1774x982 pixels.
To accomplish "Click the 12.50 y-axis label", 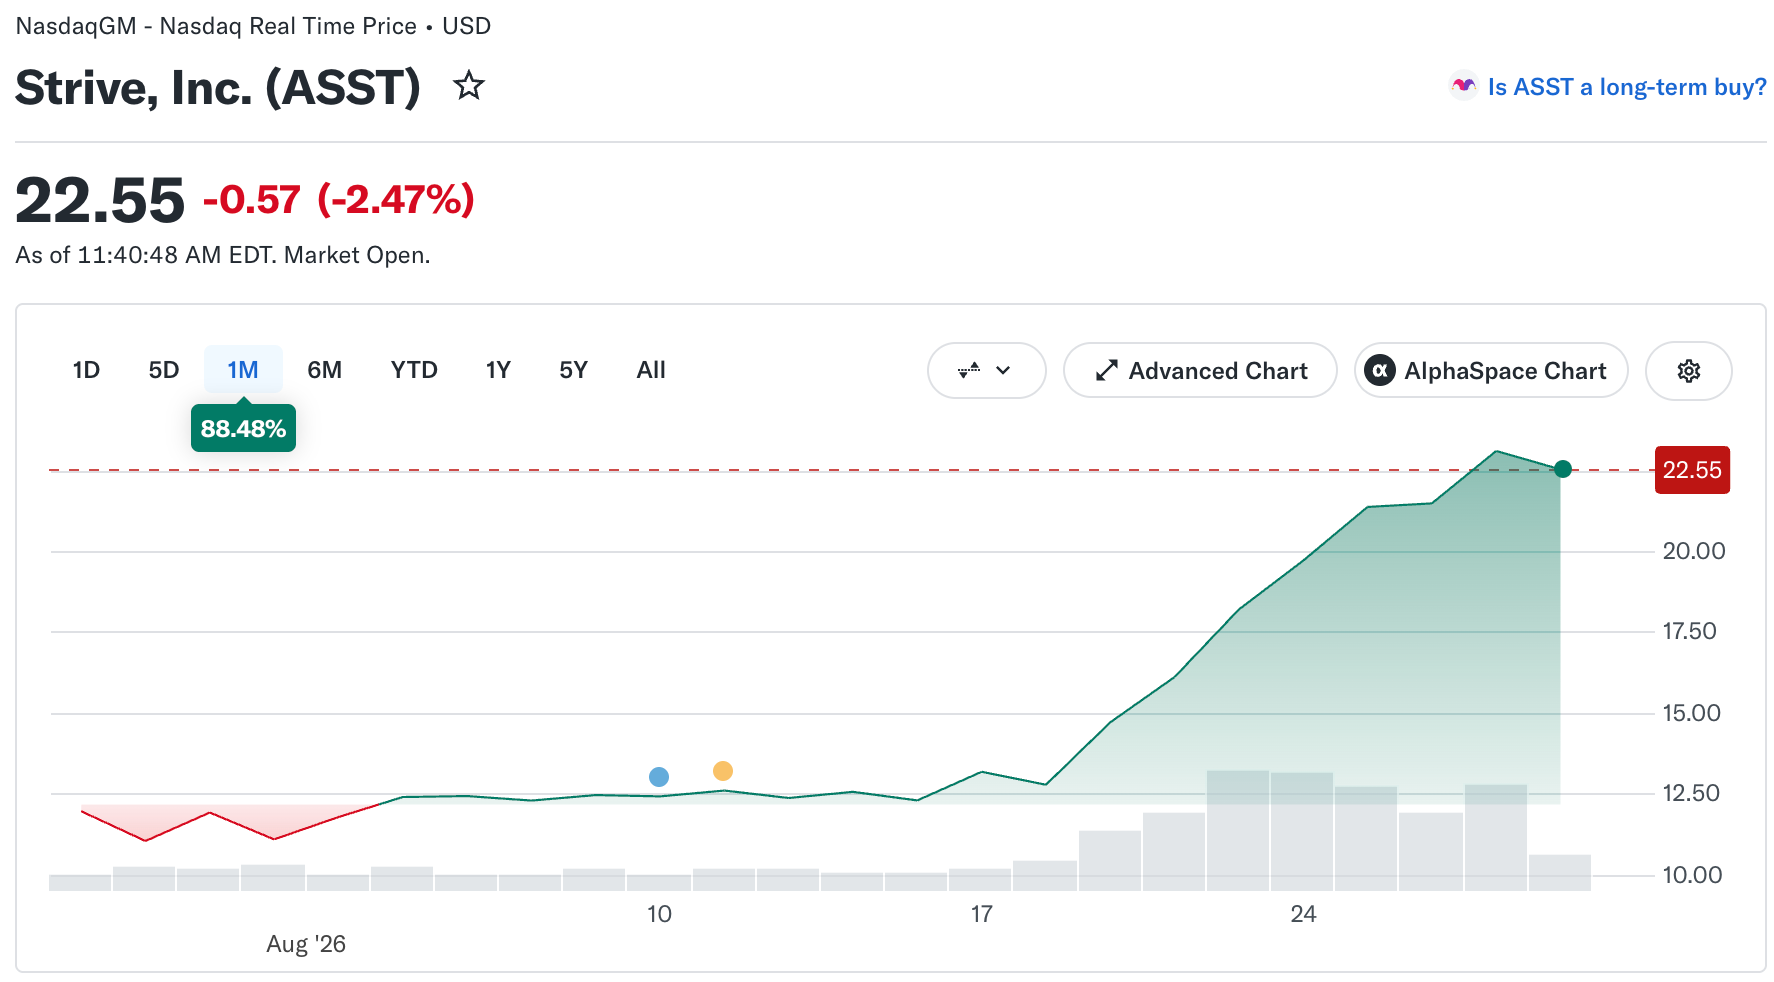I will 1691,793.
